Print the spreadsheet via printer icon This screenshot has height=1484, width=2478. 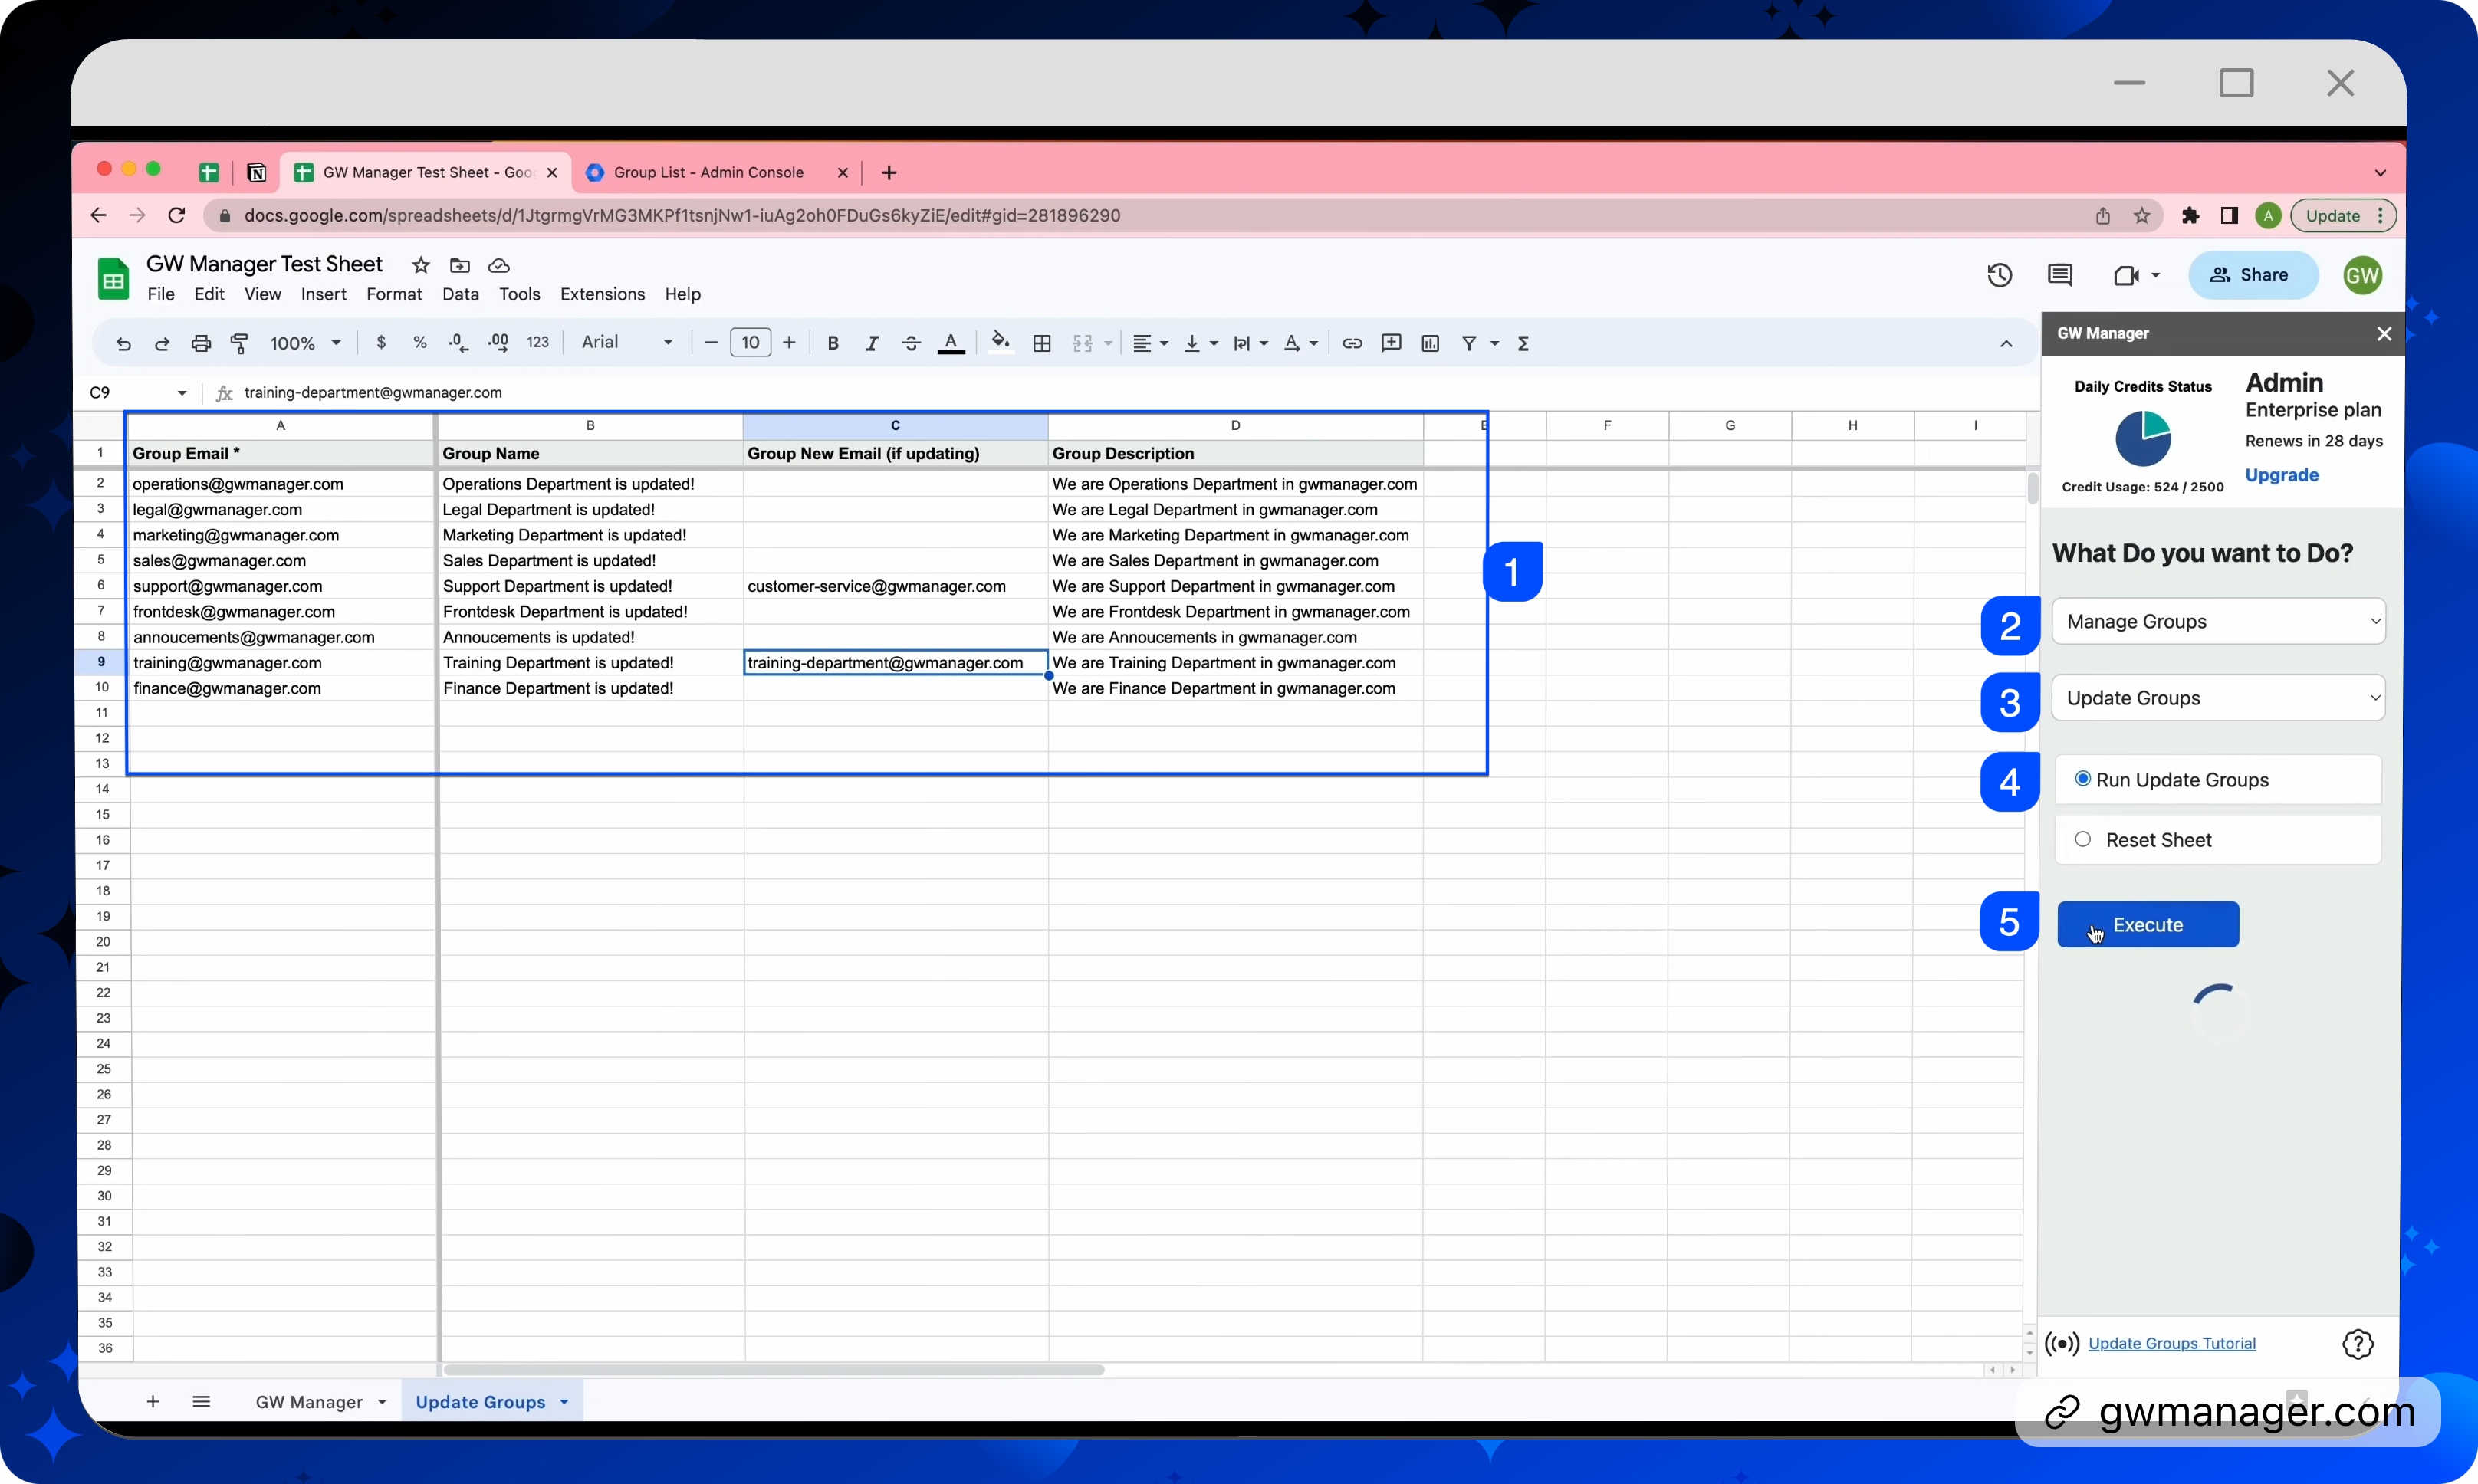point(201,343)
